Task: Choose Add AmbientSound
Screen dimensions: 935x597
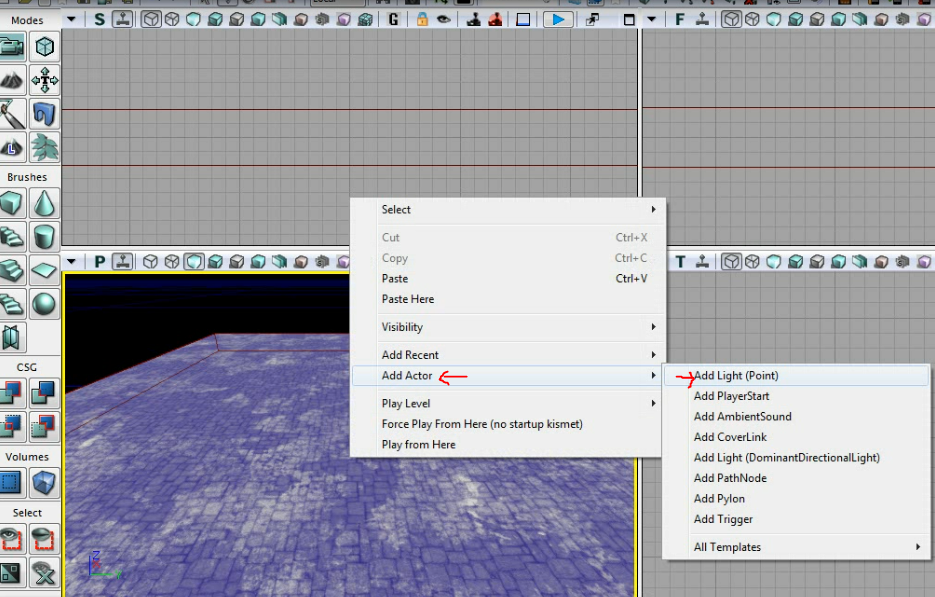Action: pos(796,416)
